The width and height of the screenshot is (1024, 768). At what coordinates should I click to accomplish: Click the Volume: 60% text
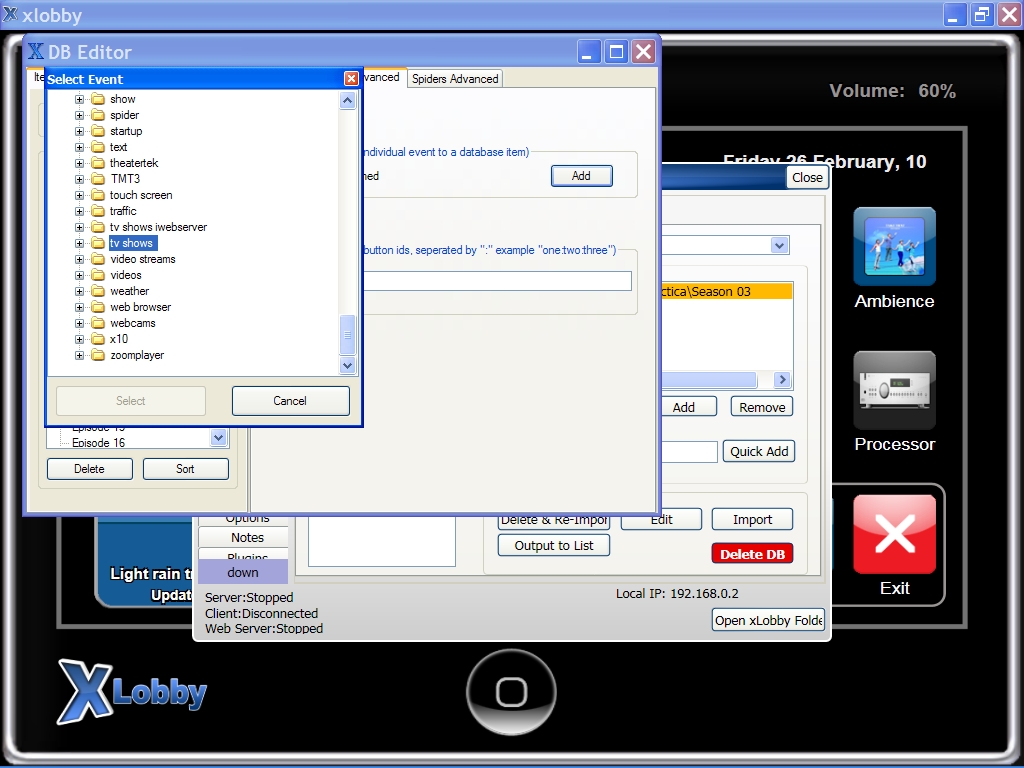(892, 91)
